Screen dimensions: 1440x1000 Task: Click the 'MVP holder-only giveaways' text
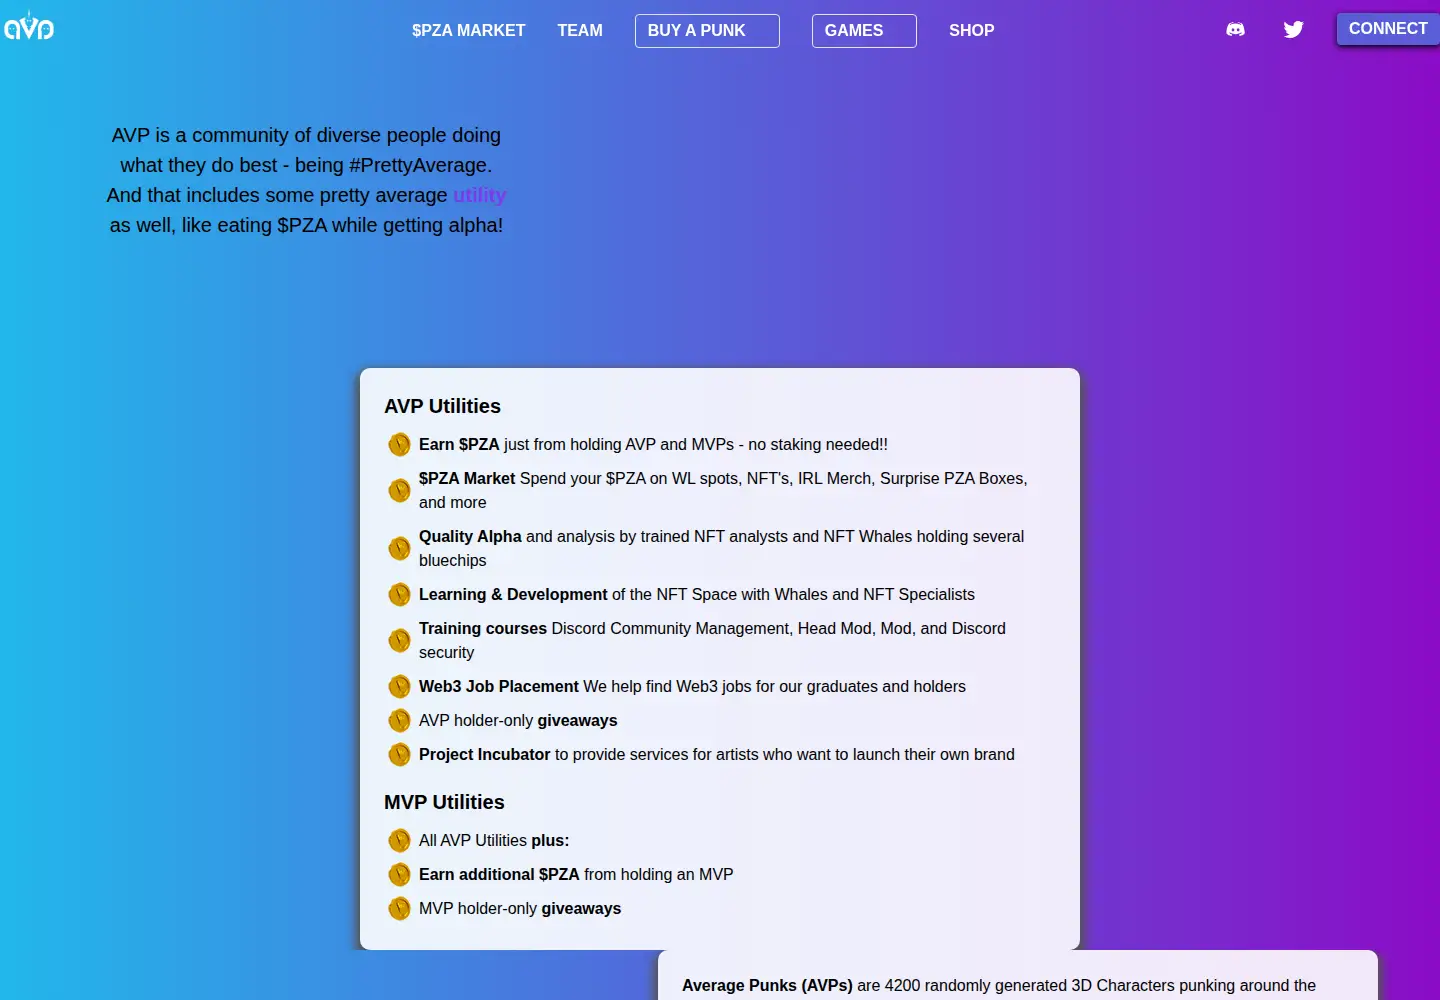coord(520,908)
